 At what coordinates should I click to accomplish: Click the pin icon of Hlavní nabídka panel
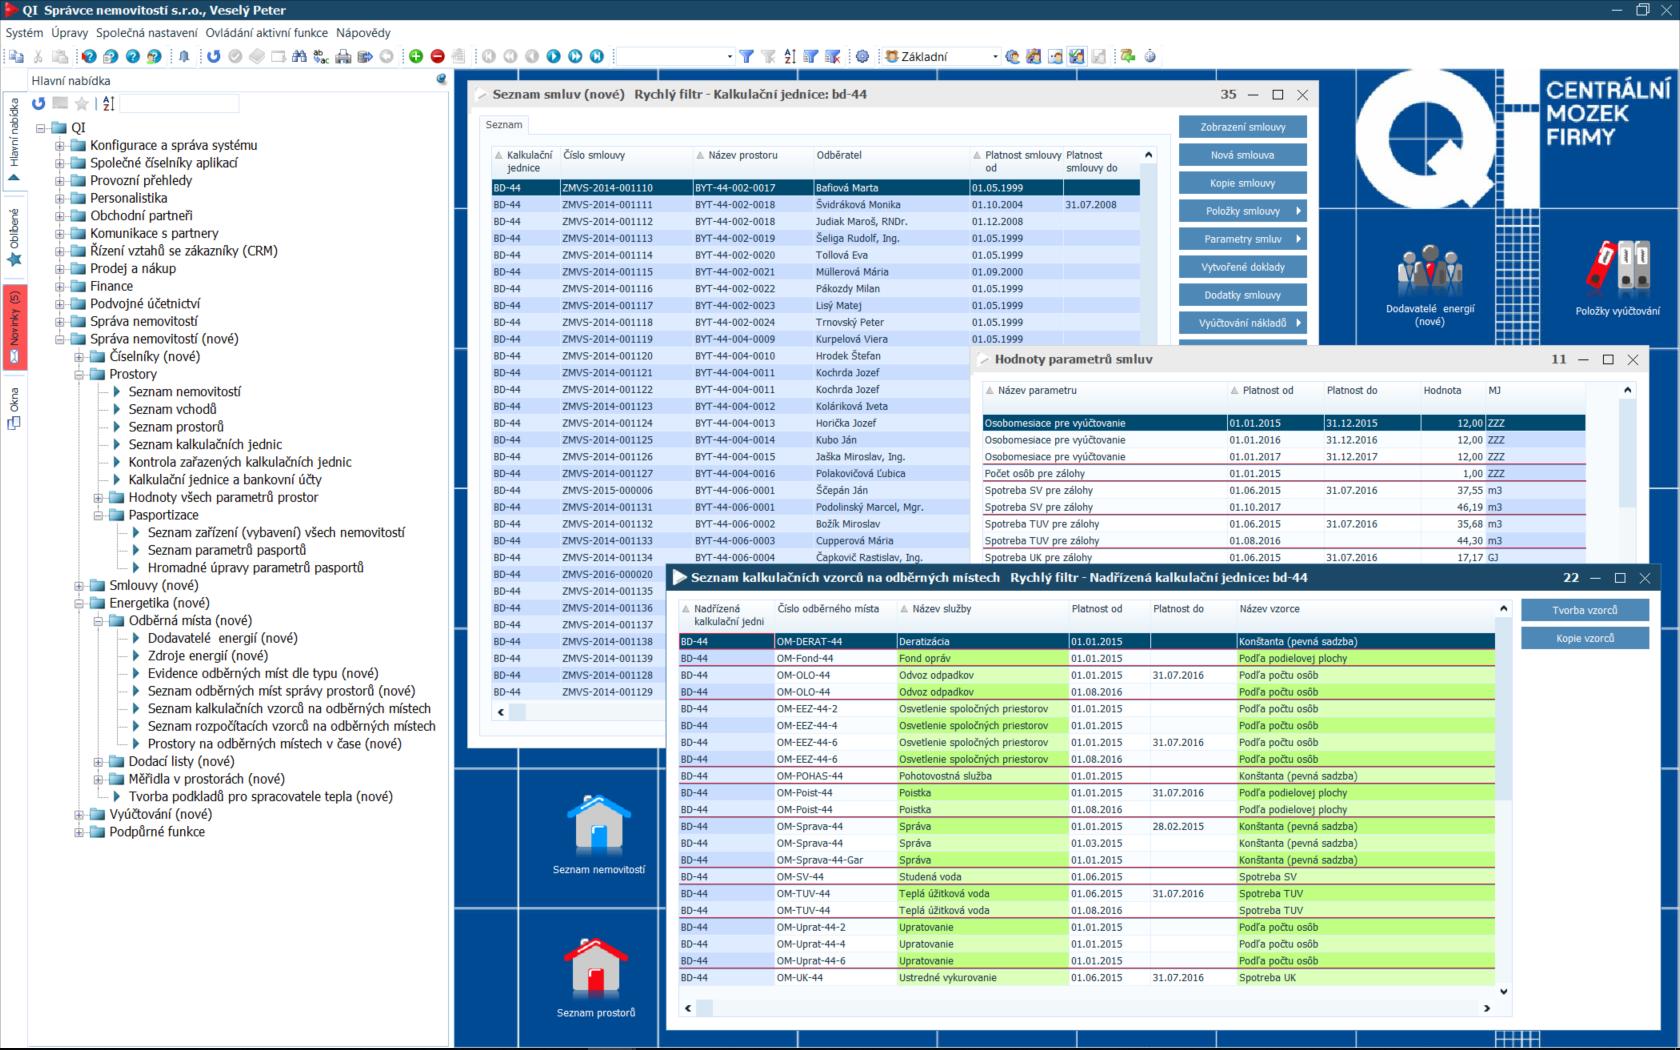(x=441, y=80)
